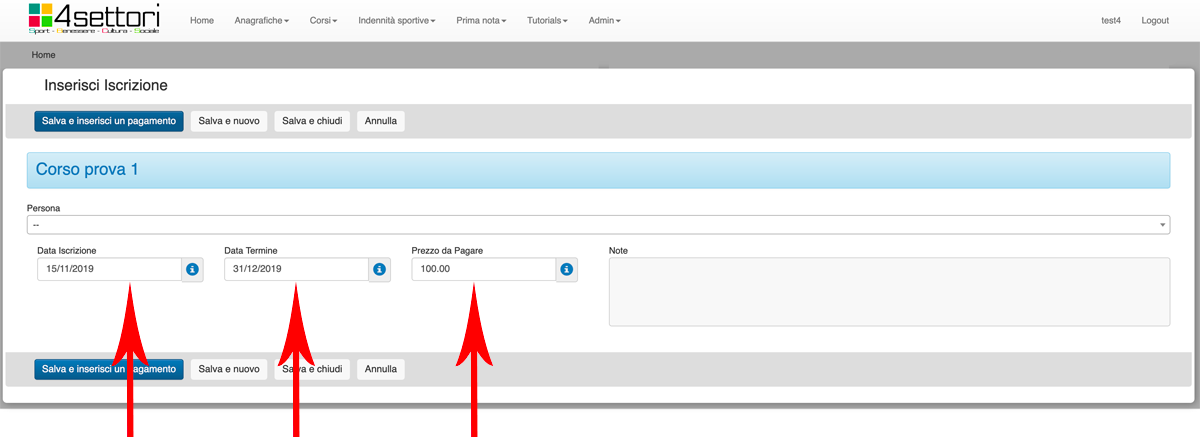Click inside the Note text area
Screen dimensions: 1200x437
(889, 291)
